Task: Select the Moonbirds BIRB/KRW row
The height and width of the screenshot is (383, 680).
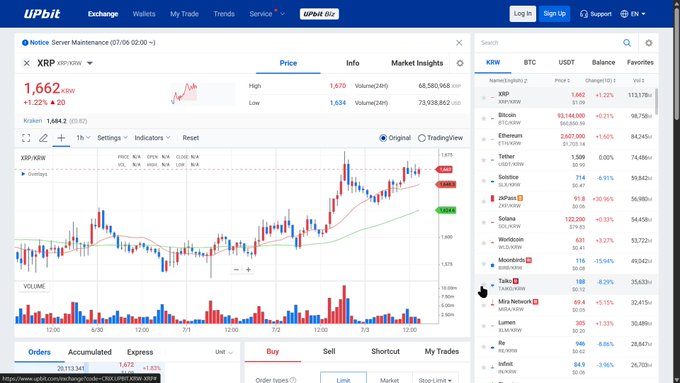Action: tap(566, 264)
